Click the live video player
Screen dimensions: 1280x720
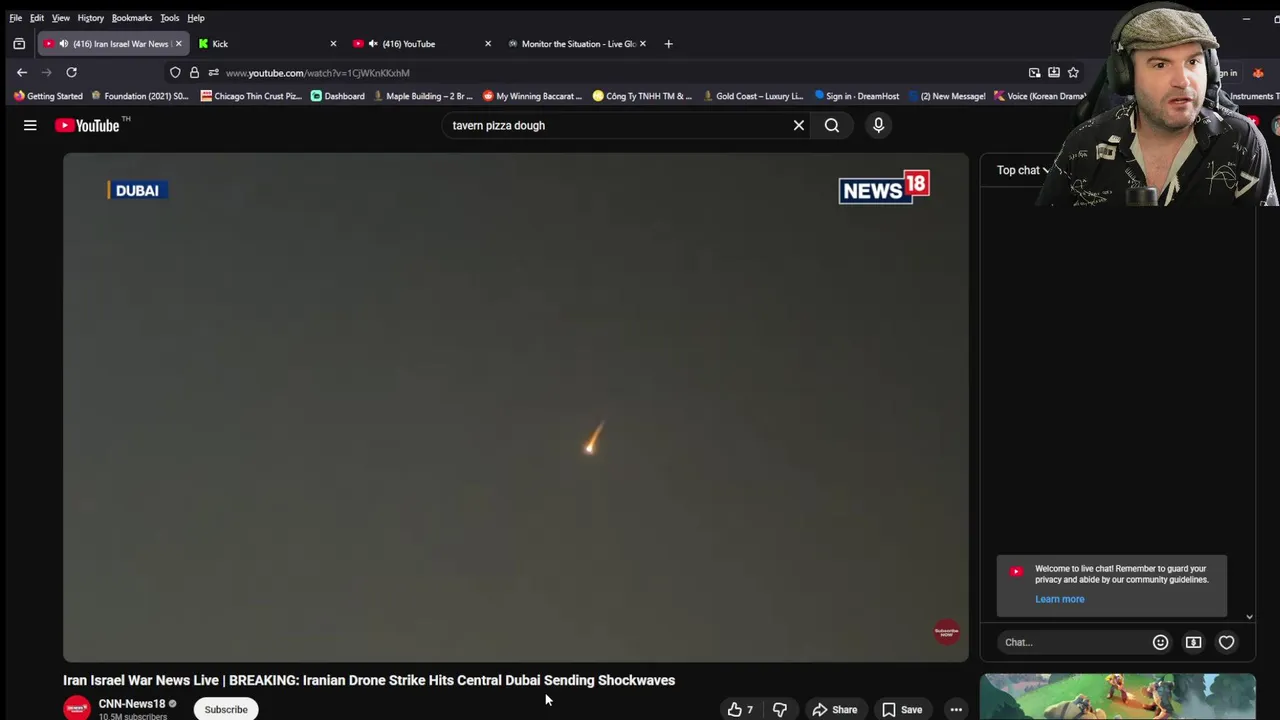pyautogui.click(x=516, y=407)
